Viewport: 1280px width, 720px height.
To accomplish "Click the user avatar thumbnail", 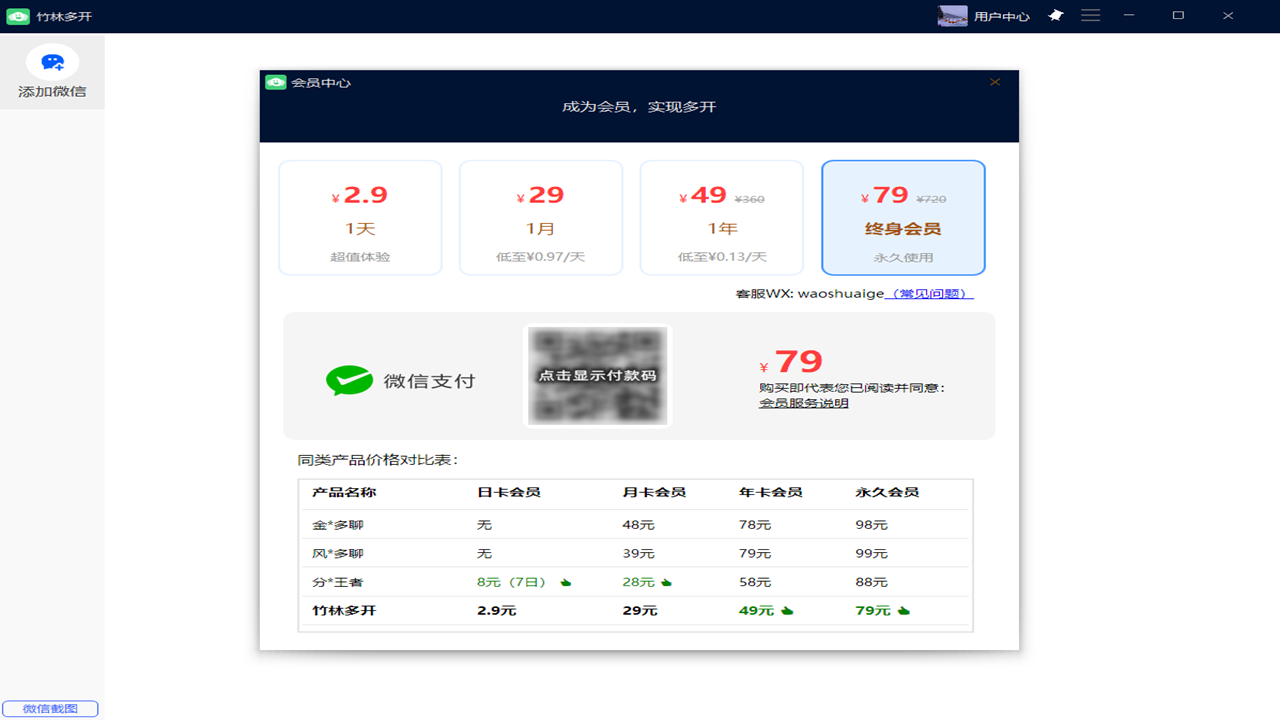I will (952, 16).
